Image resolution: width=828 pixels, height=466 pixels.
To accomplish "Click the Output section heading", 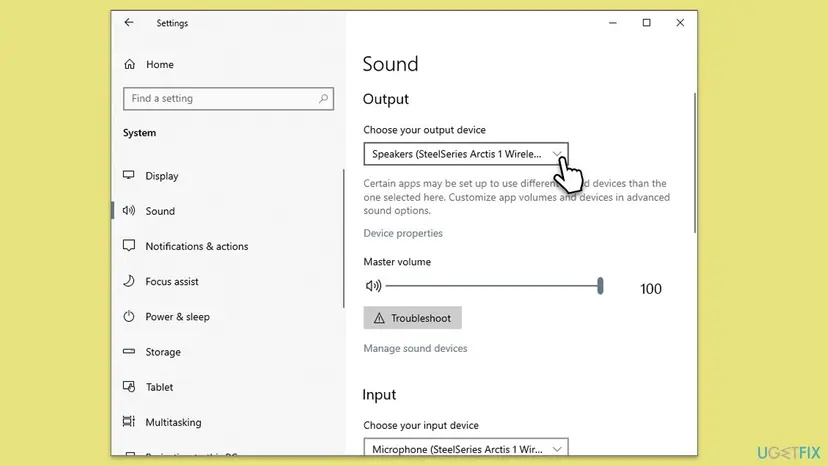I will pos(385,99).
